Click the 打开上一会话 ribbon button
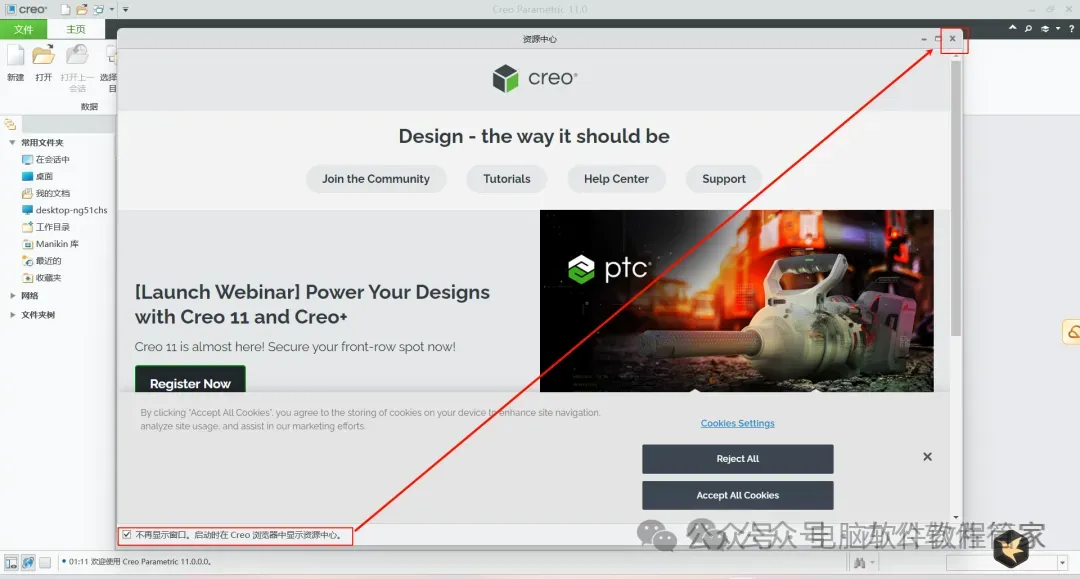This screenshot has height=579, width=1080. click(77, 67)
